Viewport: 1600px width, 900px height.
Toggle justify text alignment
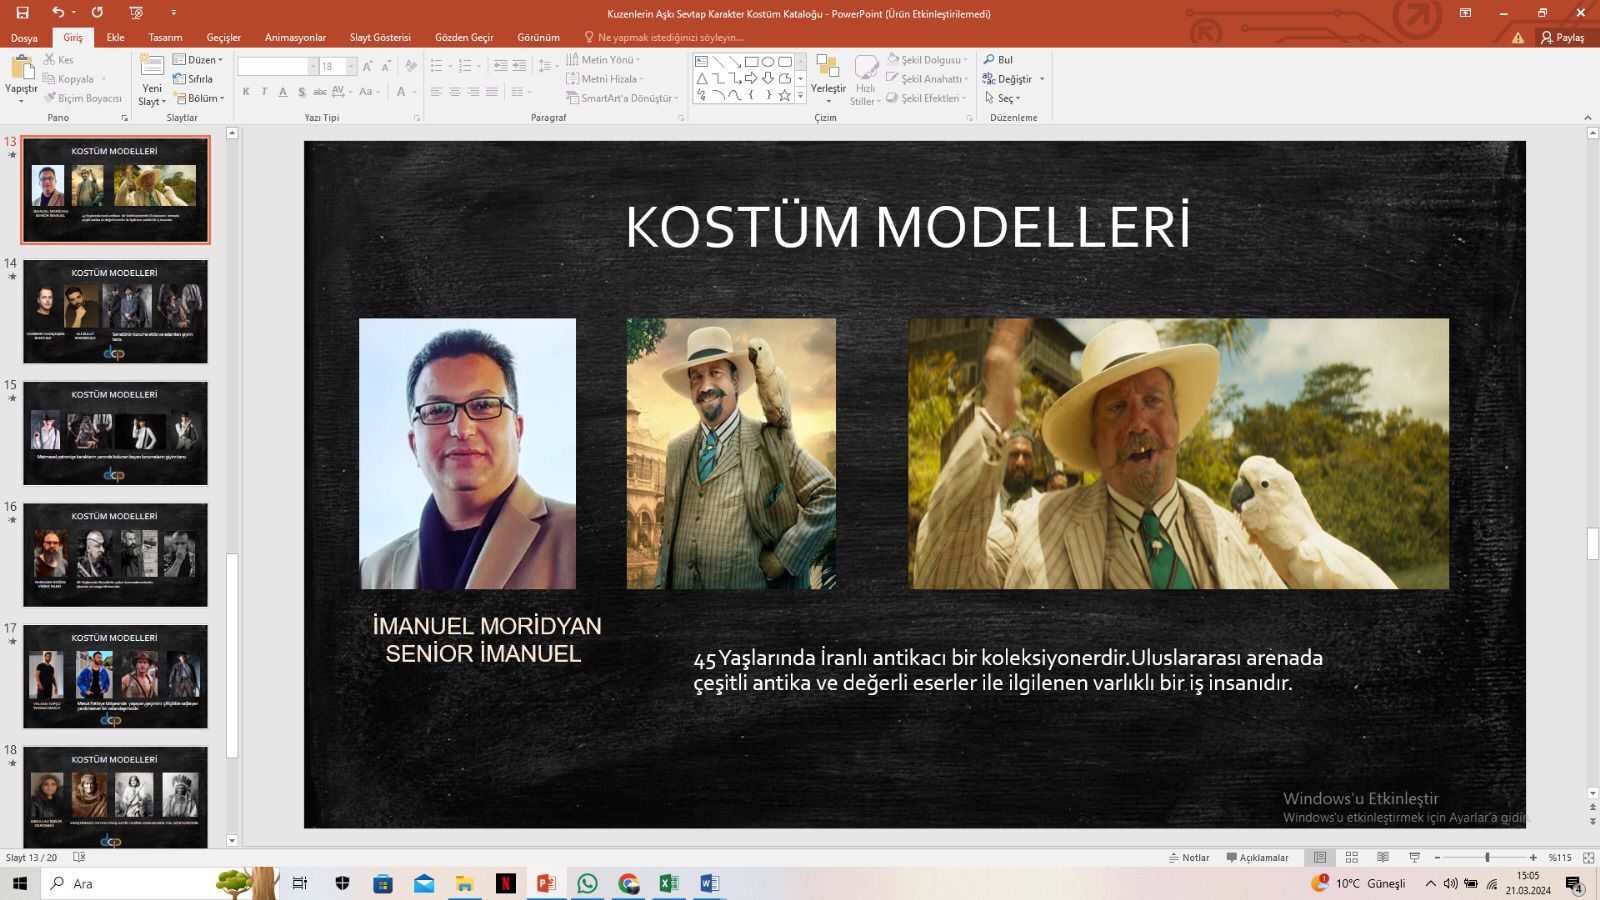(491, 92)
